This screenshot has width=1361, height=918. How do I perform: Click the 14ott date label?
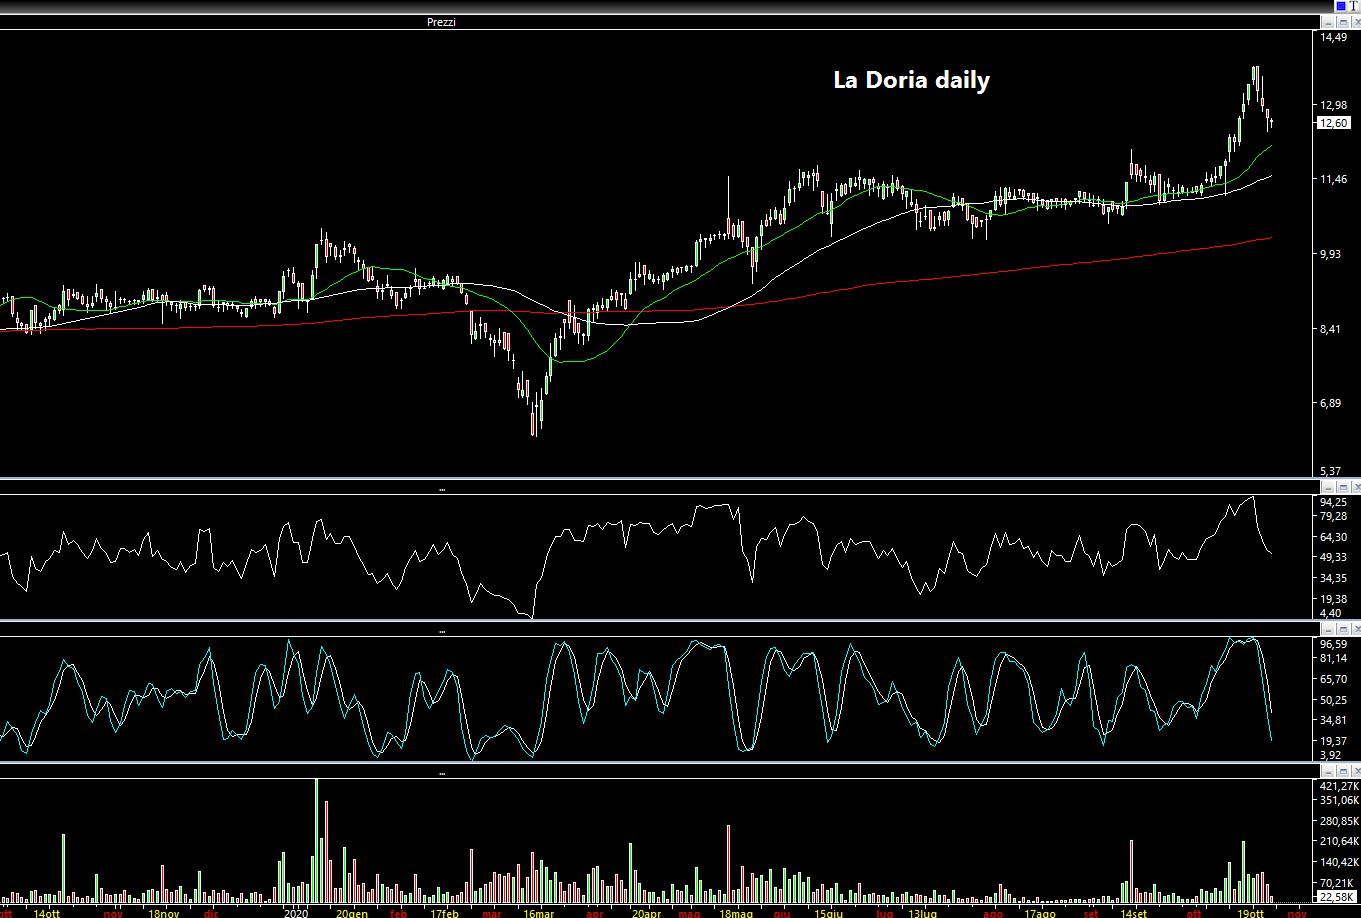pyautogui.click(x=47, y=913)
